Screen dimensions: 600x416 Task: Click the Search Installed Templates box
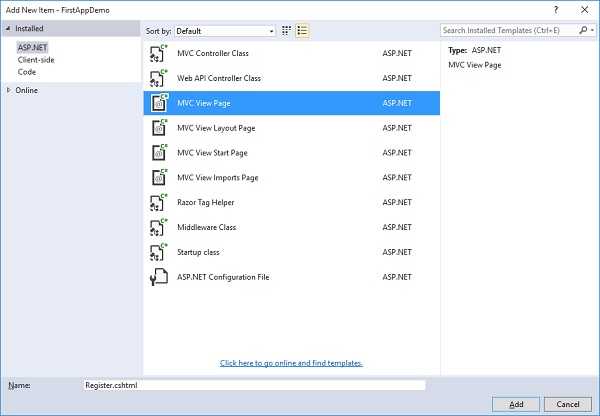pyautogui.click(x=509, y=30)
